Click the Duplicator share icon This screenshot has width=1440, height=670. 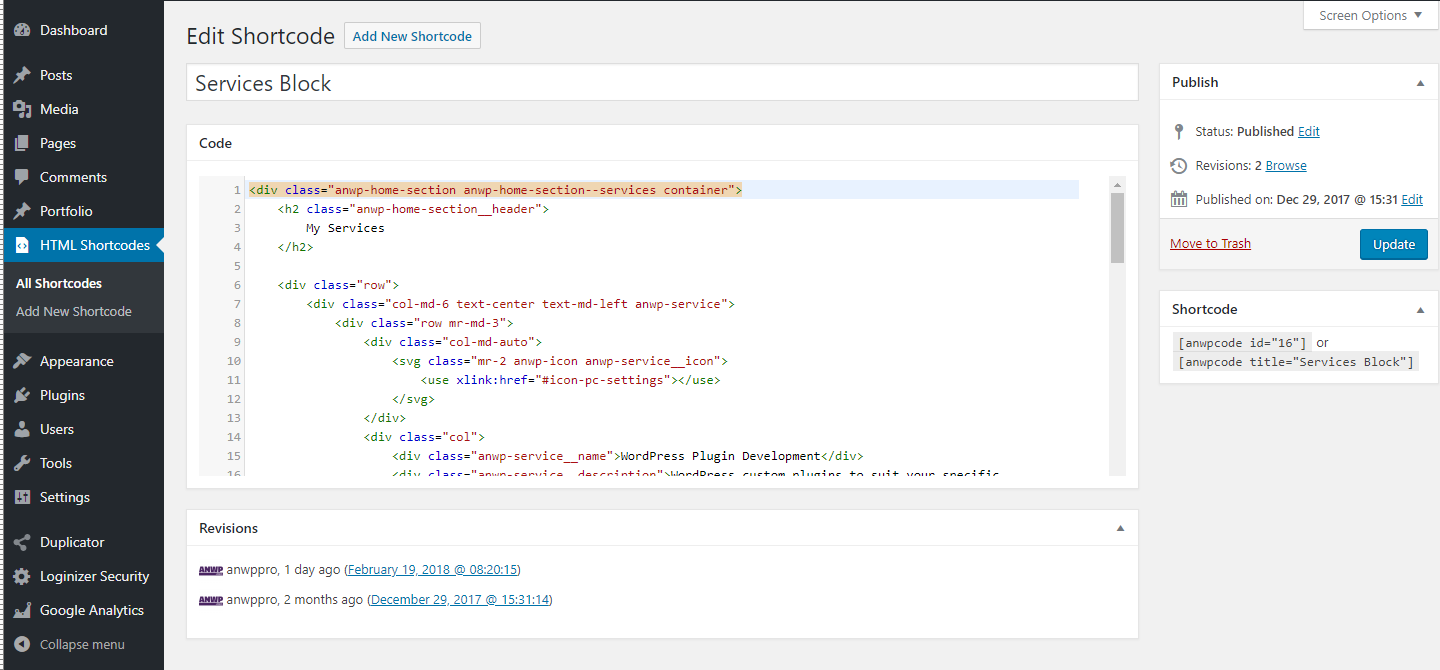(22, 542)
